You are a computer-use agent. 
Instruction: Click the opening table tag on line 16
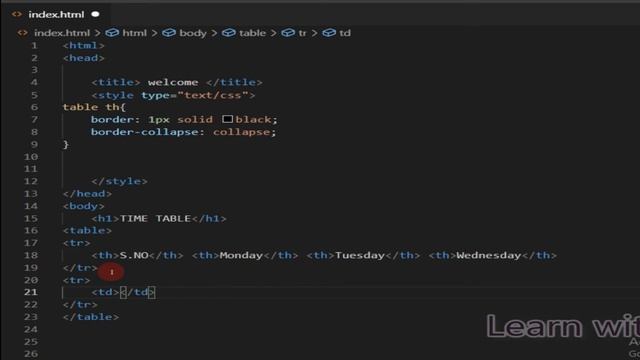pos(87,231)
